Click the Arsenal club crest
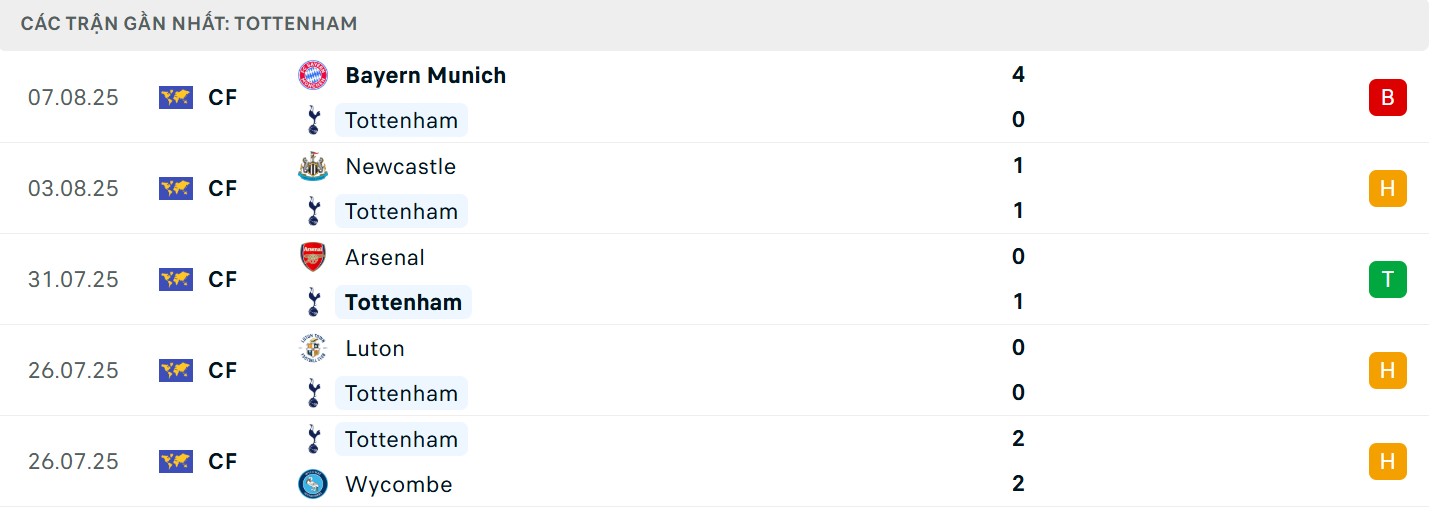Screen dimensions: 1452x524 pos(313,258)
